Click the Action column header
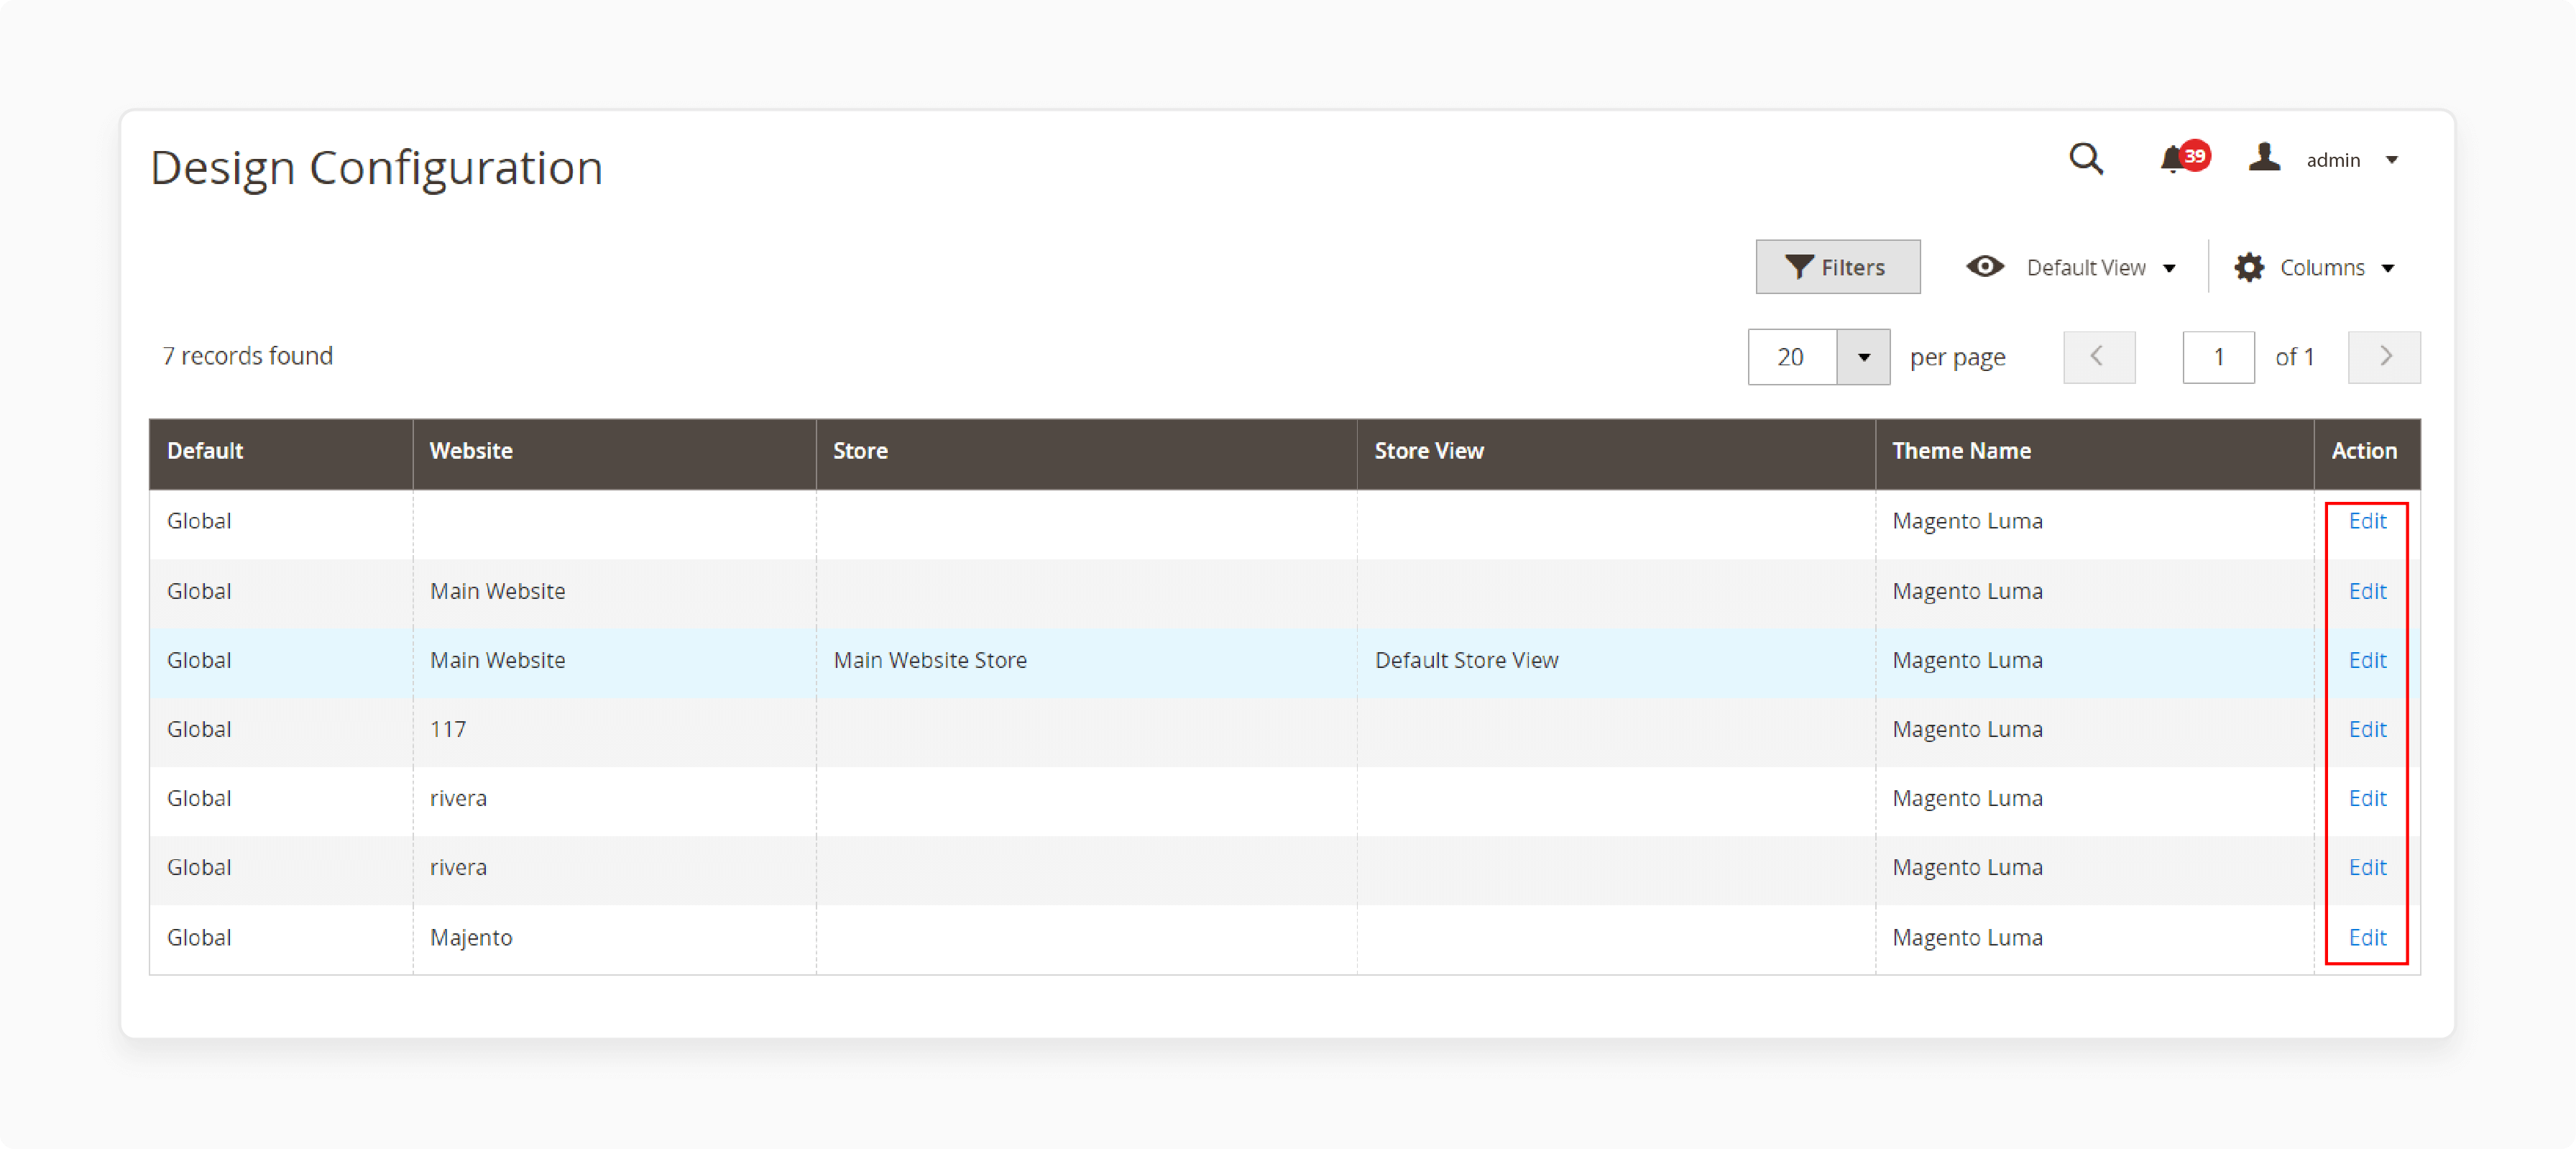The height and width of the screenshot is (1149, 2576). (x=2366, y=452)
